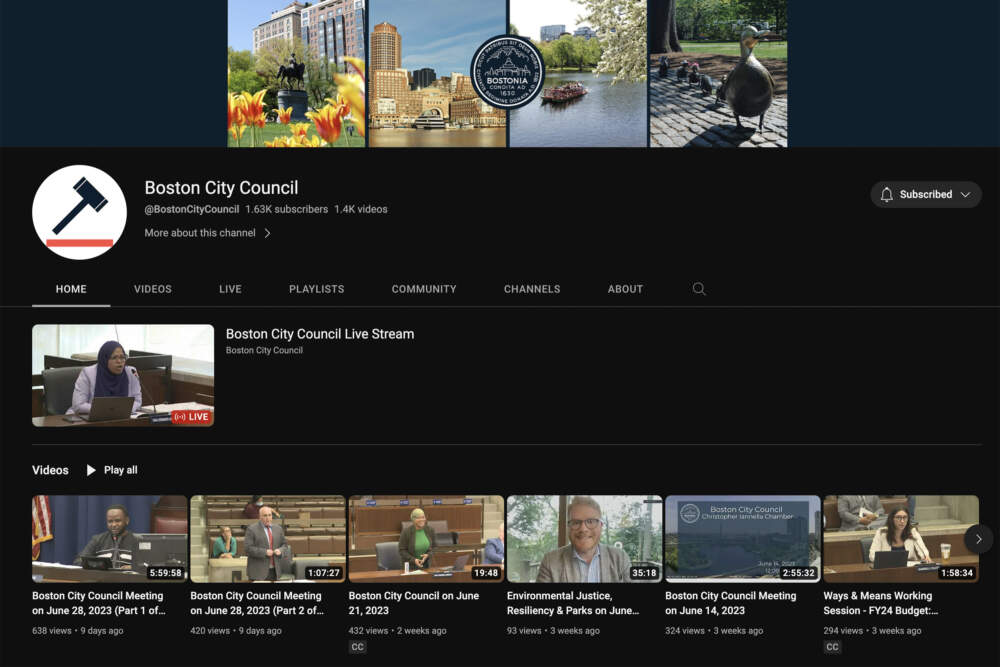Image resolution: width=1000 pixels, height=667 pixels.
Task: Click the 1:58:34 duration badge
Action: click(x=957, y=573)
